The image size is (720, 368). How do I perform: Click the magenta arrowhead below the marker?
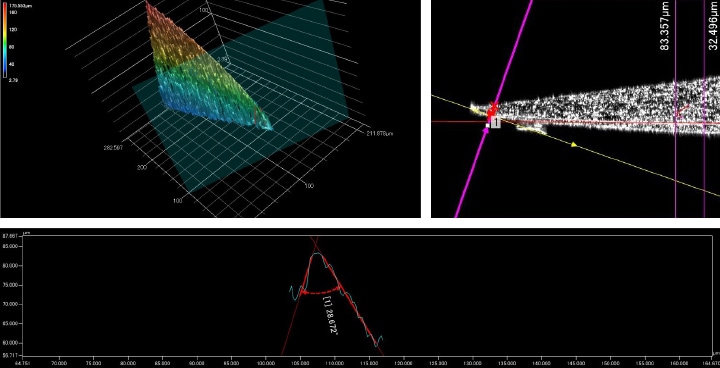point(486,131)
